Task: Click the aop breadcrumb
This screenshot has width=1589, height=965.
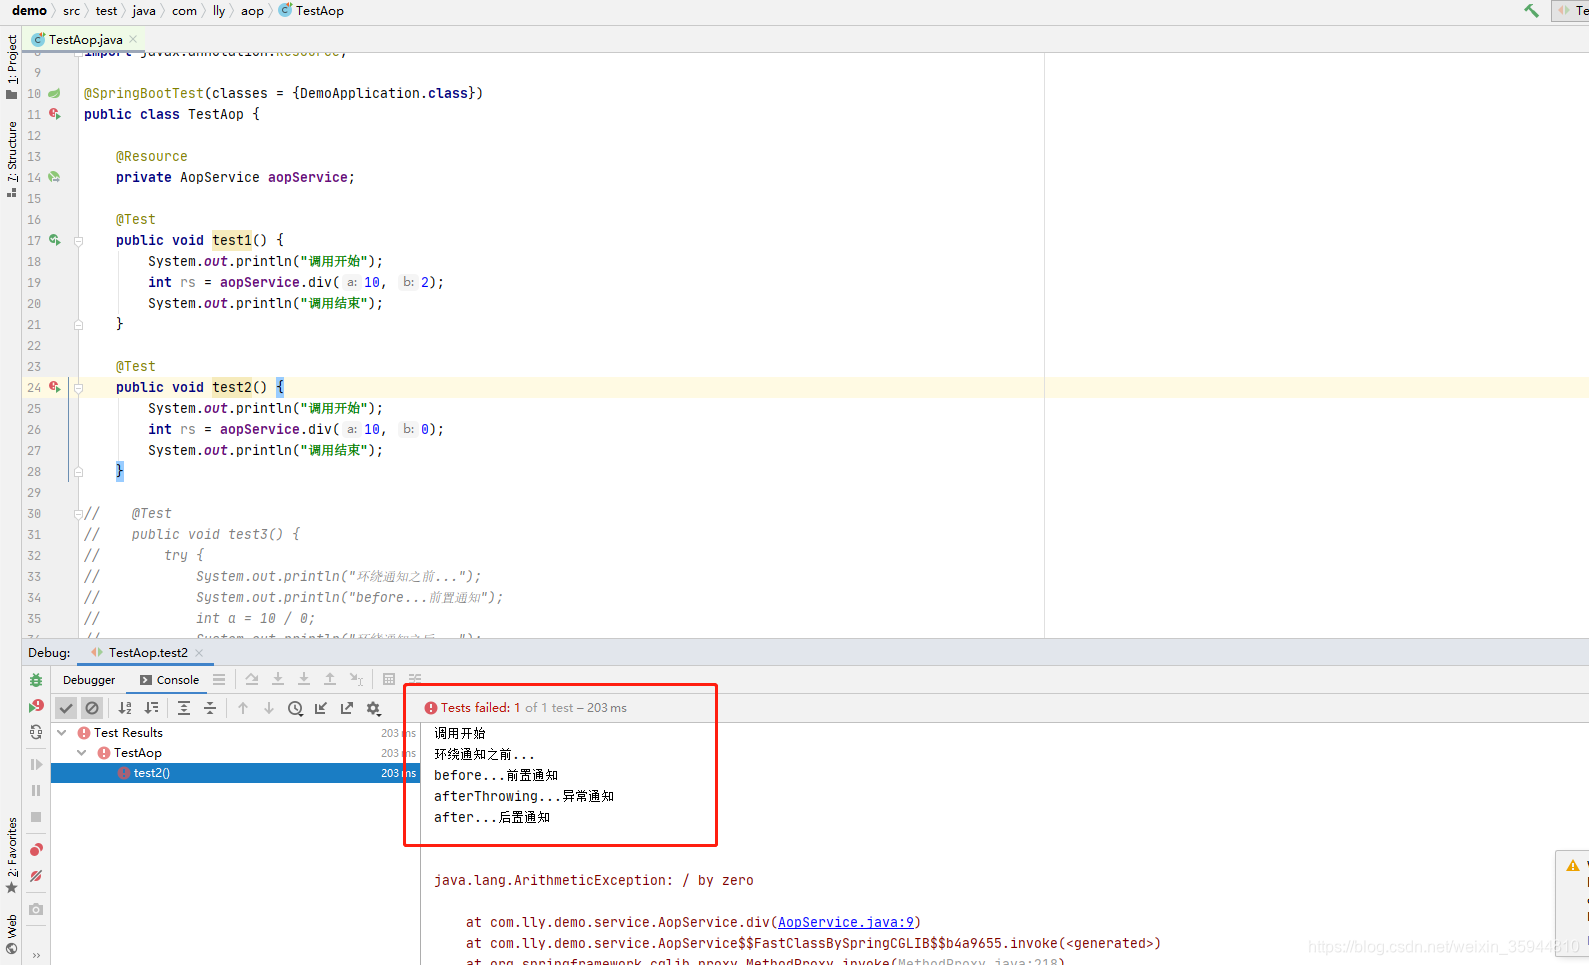Action: tap(252, 11)
